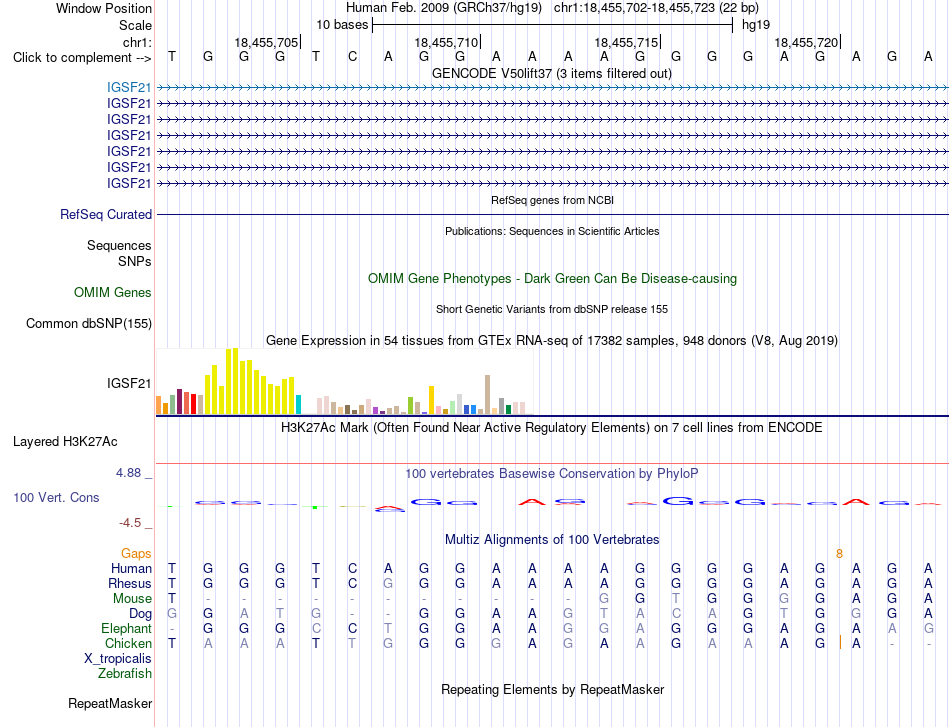
Task: Select the Rhesus alignment row label
Action: 130,583
